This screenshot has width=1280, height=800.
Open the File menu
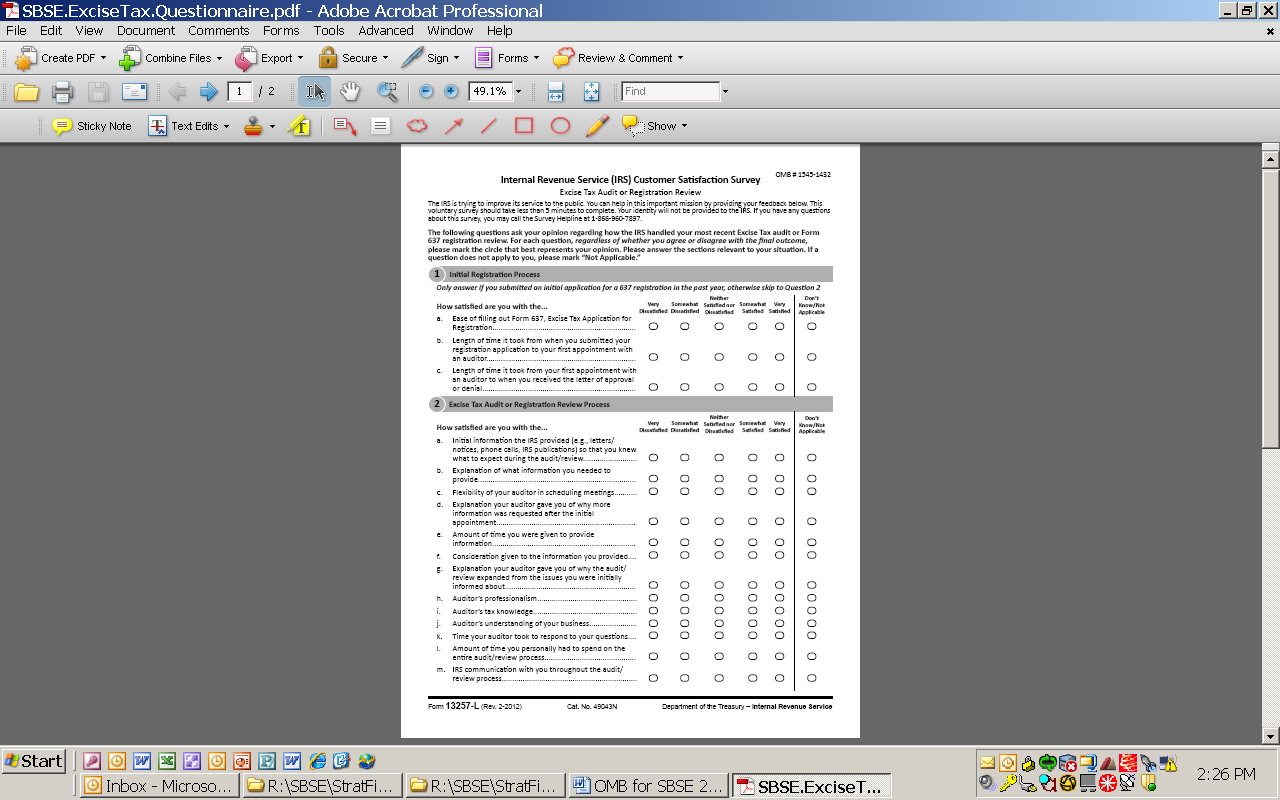[x=16, y=31]
